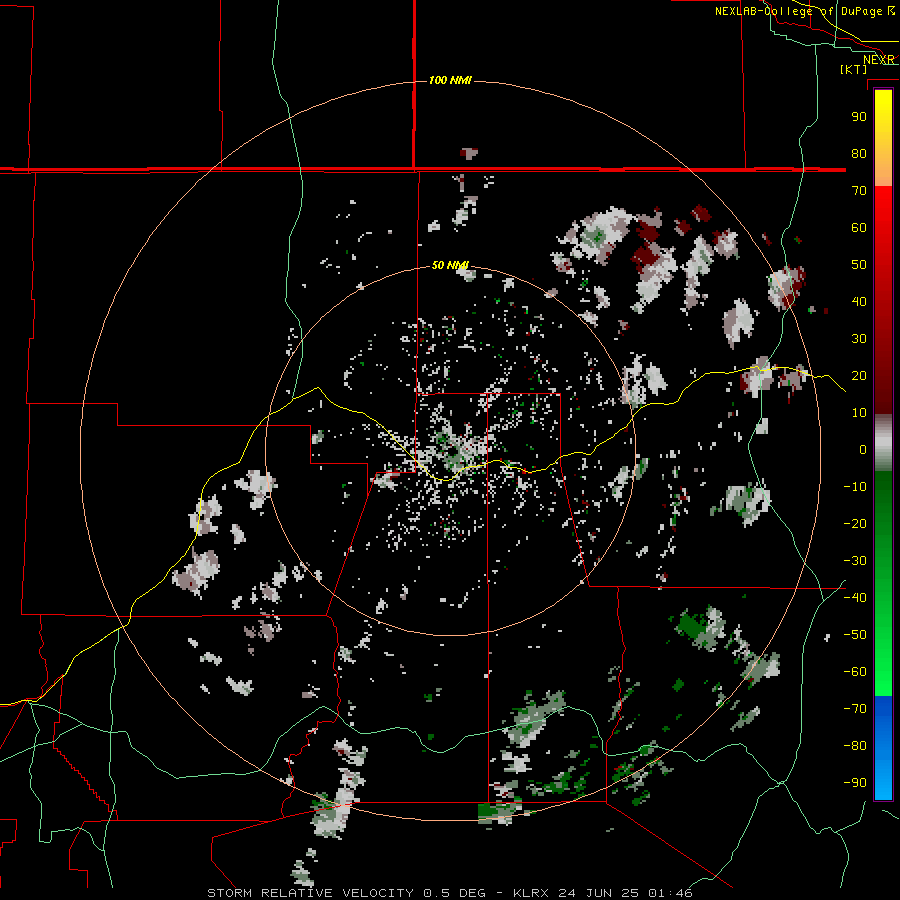The image size is (900, 900).
Task: Click the 30 value on the velocity scale
Action: point(859,339)
